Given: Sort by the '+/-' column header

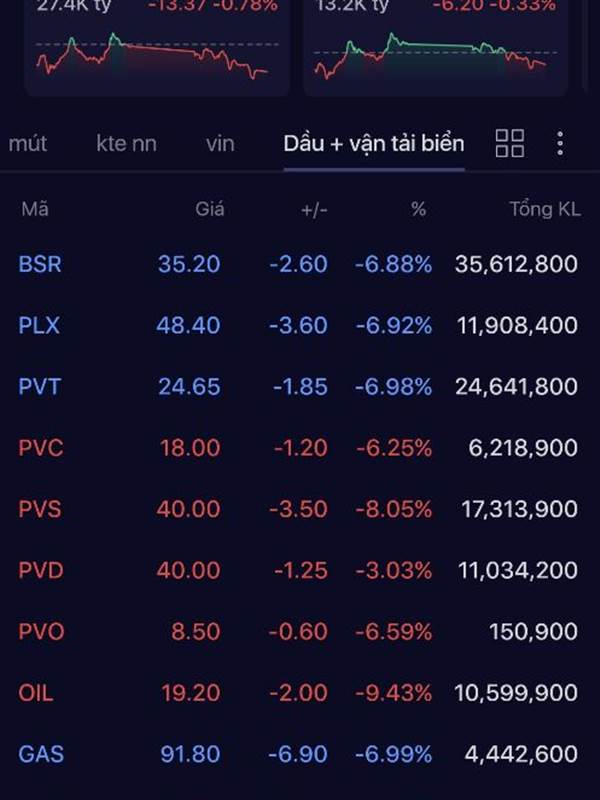Looking at the screenshot, I should pos(314,210).
